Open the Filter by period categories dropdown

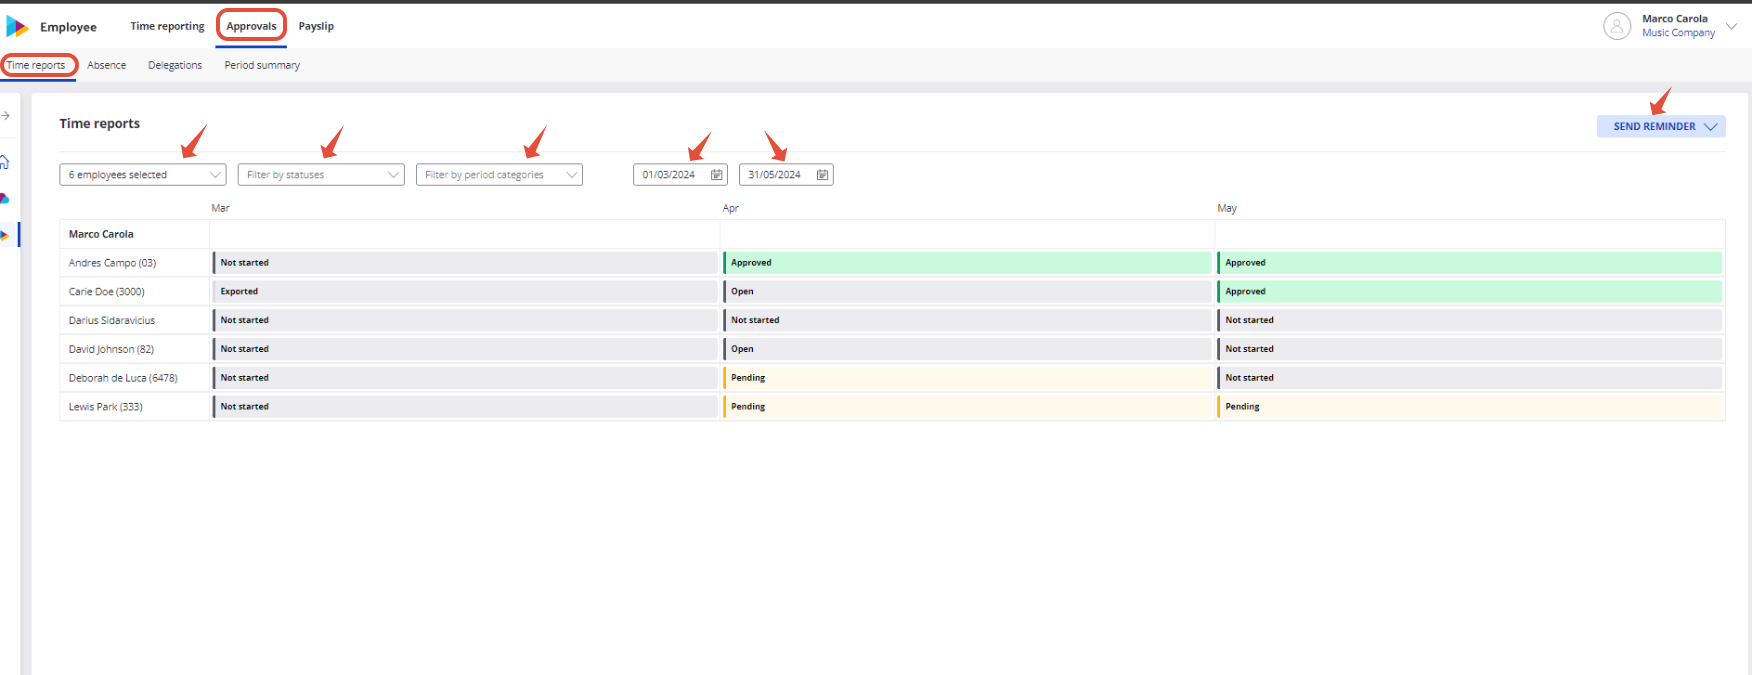pos(499,175)
